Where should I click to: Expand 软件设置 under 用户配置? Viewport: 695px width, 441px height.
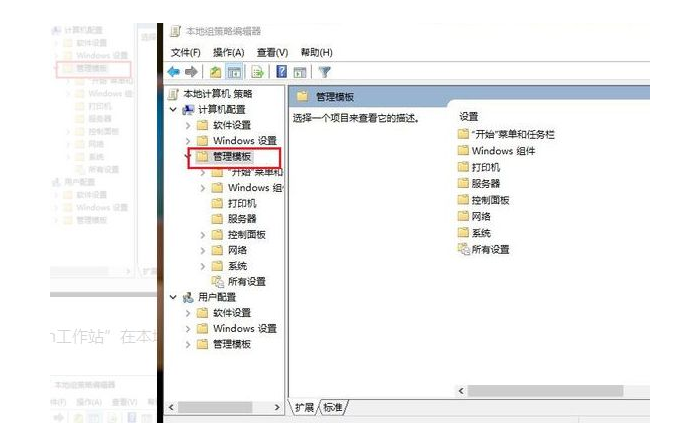[188, 313]
